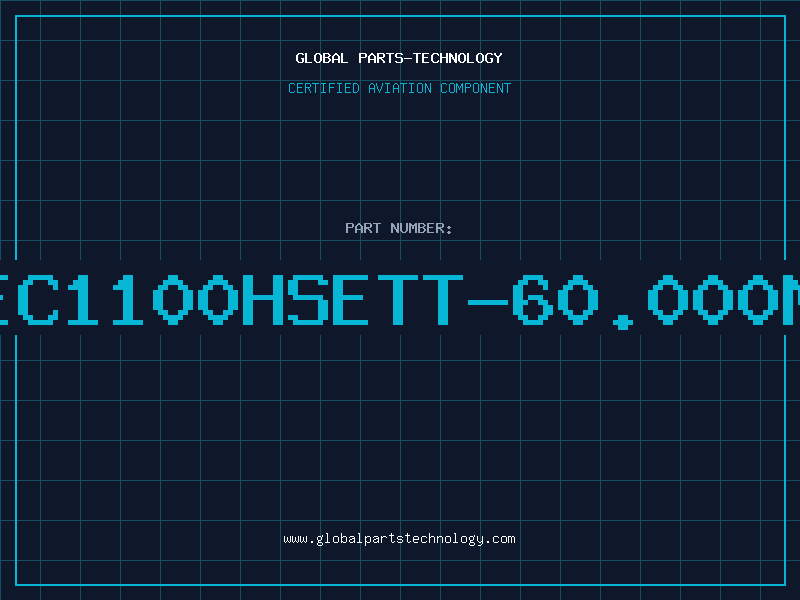Click the PART NUMBER: label
Image resolution: width=800 pixels, height=600 pixels.
click(399, 228)
